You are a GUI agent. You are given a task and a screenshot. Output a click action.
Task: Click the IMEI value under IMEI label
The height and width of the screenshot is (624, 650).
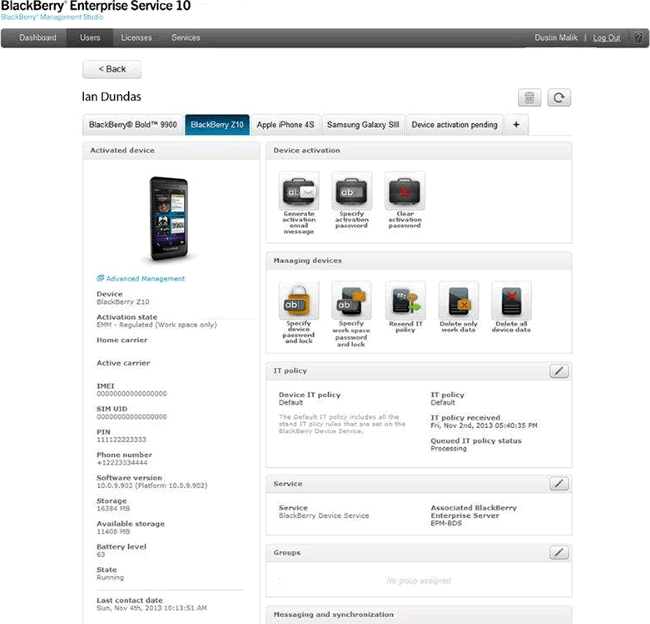132,393
